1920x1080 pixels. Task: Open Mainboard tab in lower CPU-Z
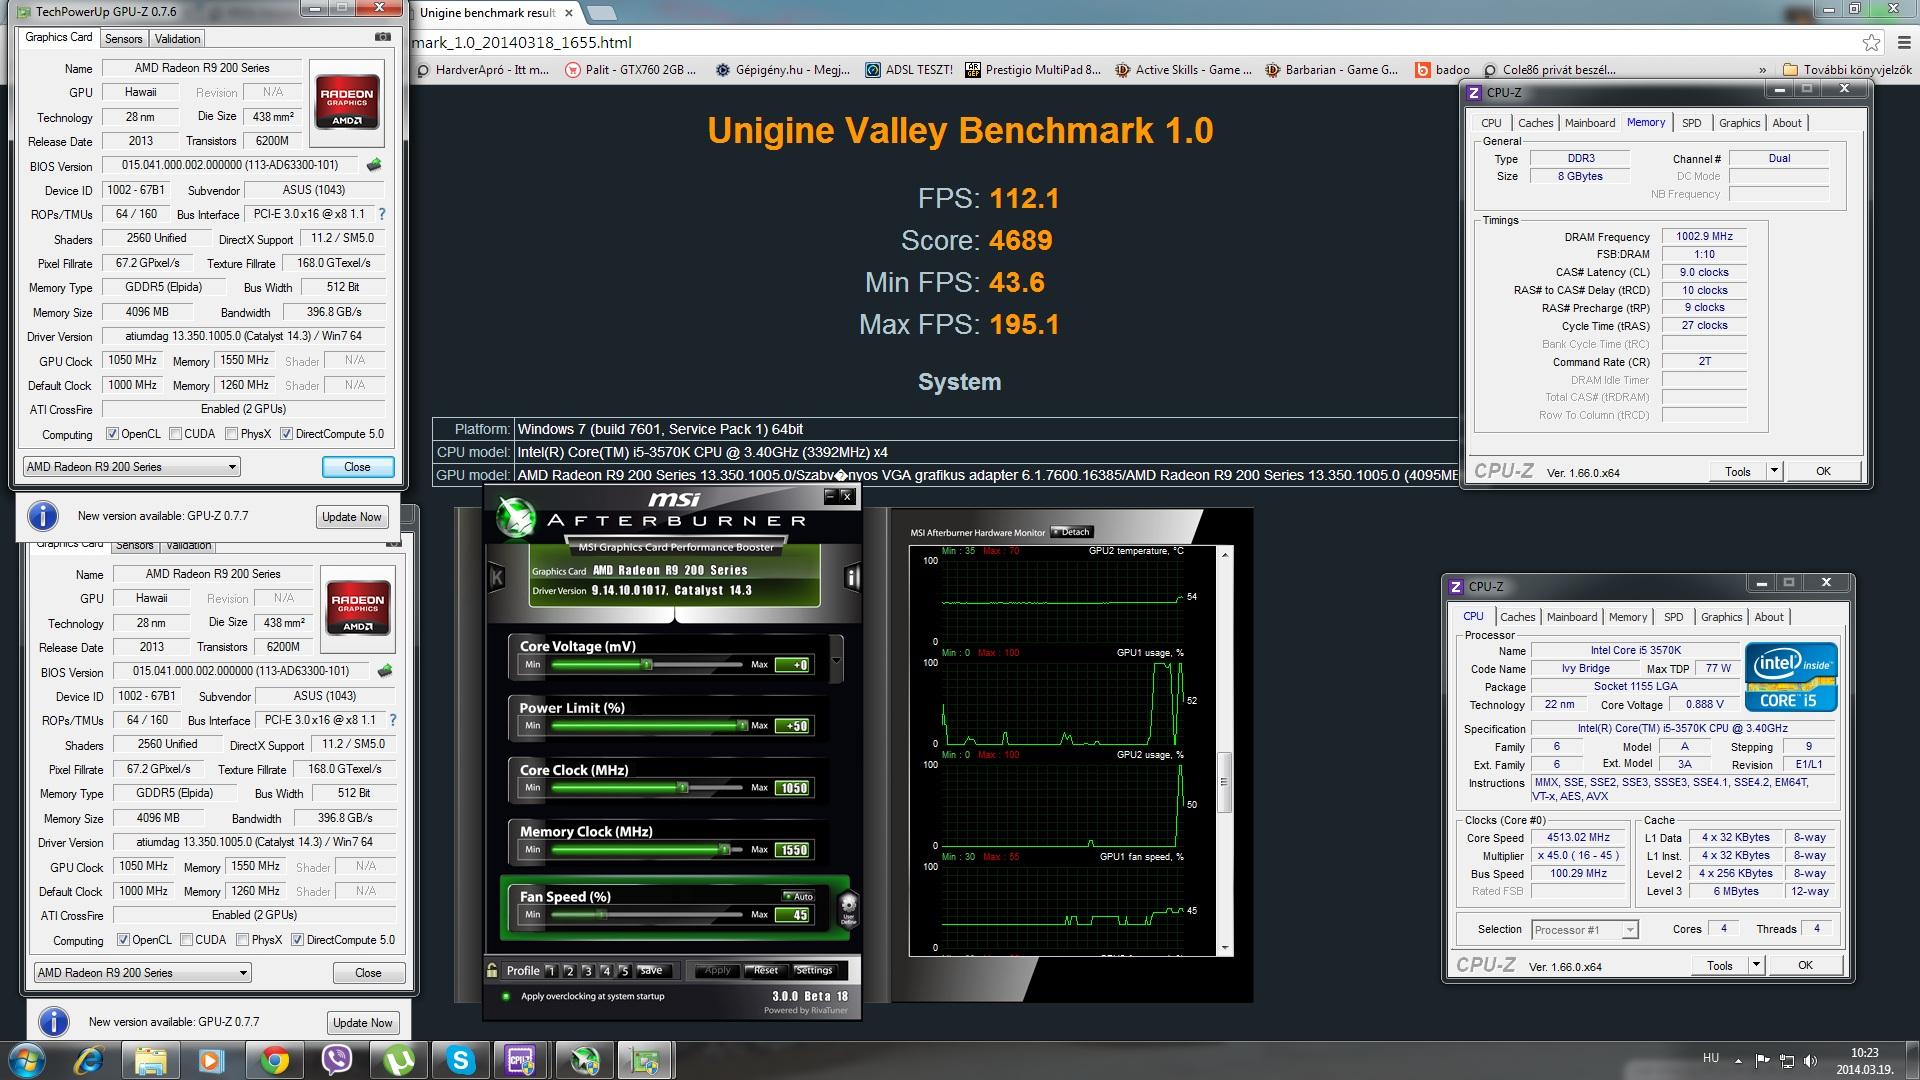(1572, 617)
